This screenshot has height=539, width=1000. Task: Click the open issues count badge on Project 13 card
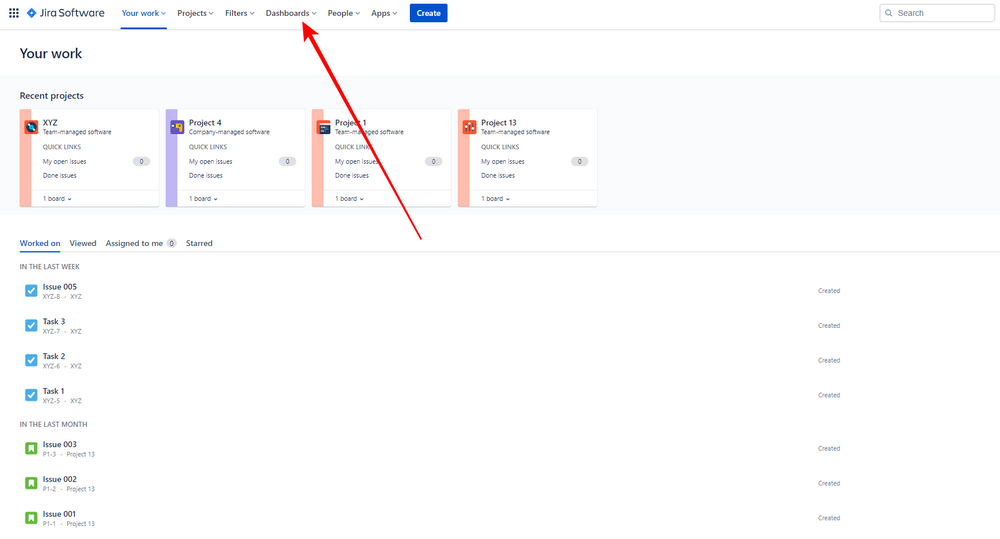pos(579,161)
